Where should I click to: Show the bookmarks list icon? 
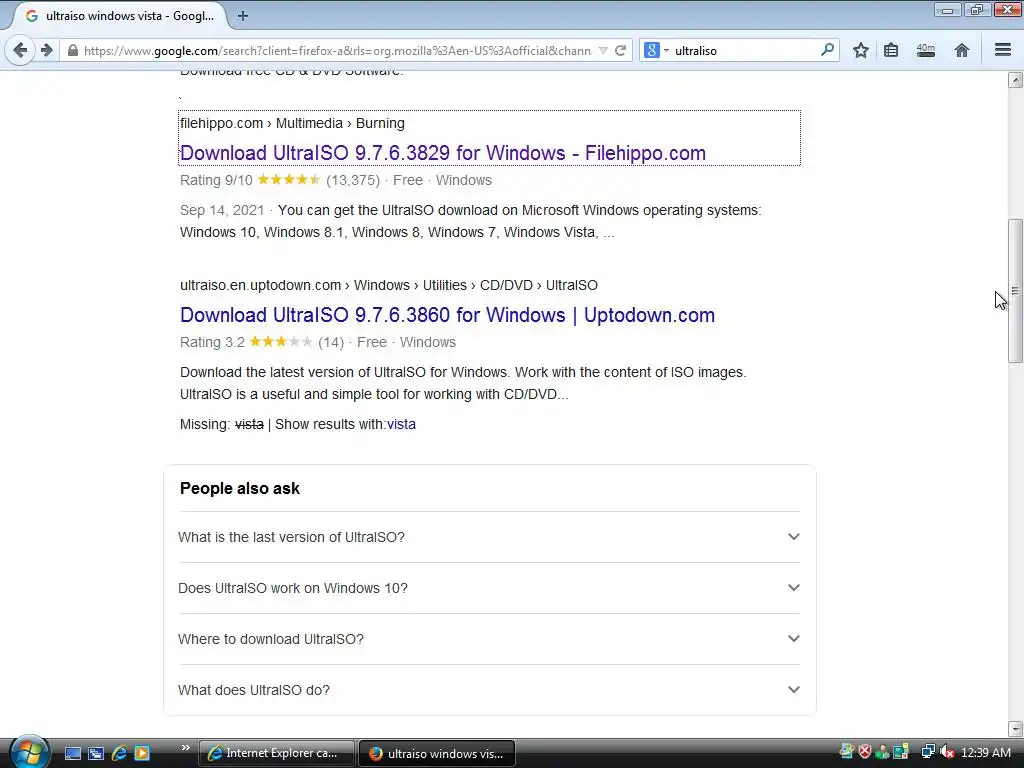tap(891, 50)
